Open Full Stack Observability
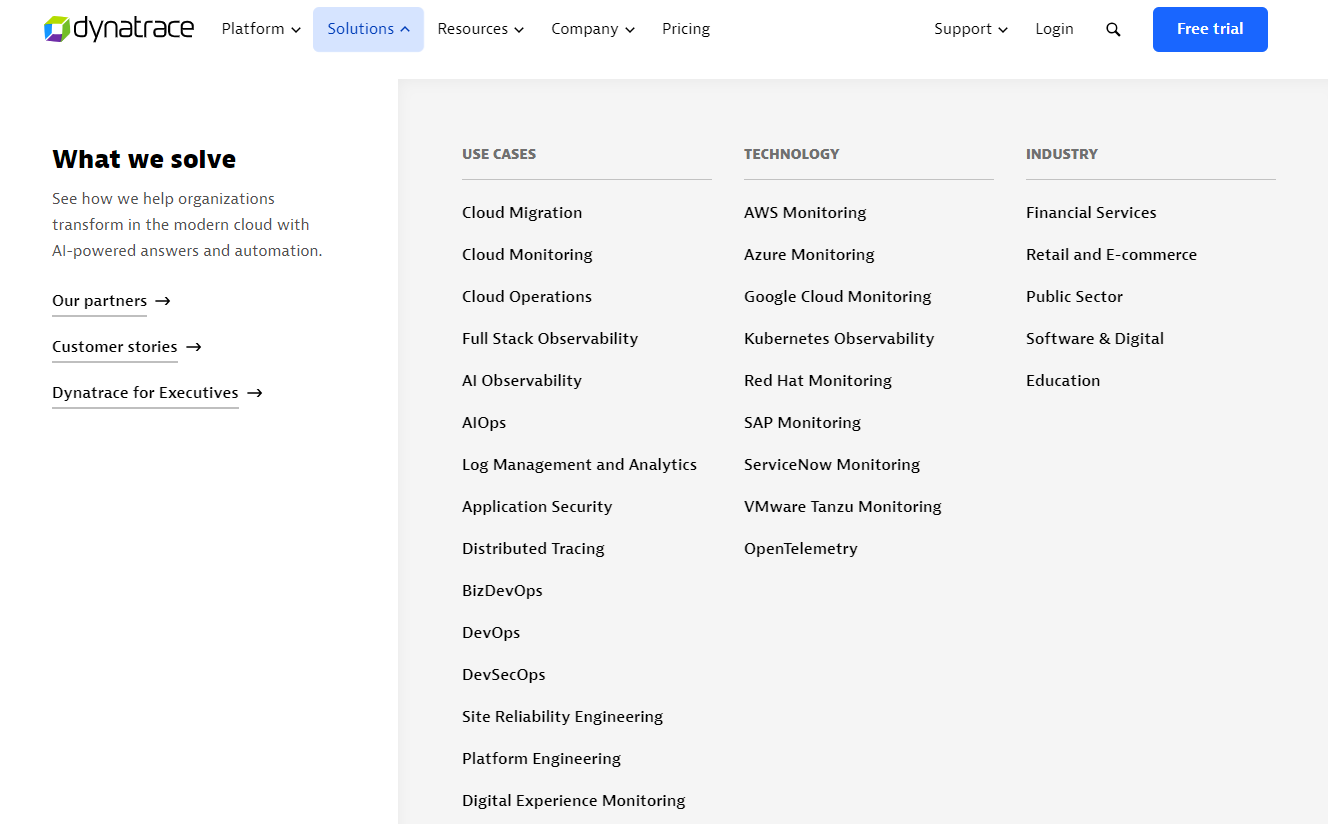Image resolution: width=1328 pixels, height=824 pixels. (550, 339)
